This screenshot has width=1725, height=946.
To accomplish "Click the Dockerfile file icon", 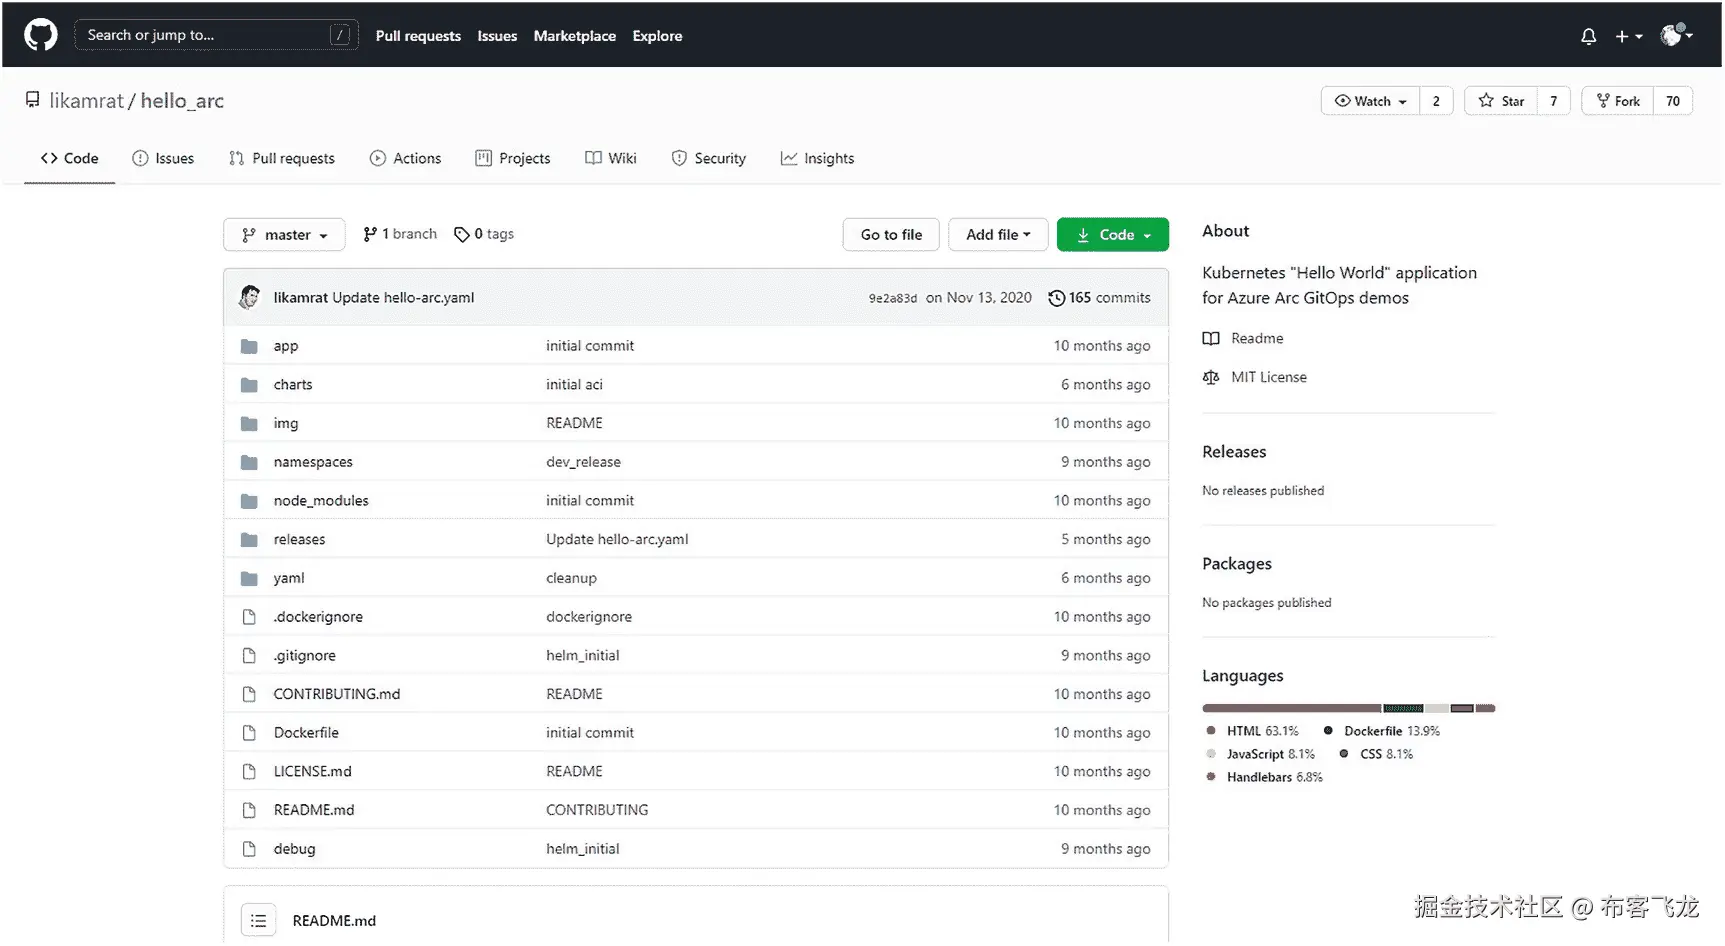I will 249,733.
